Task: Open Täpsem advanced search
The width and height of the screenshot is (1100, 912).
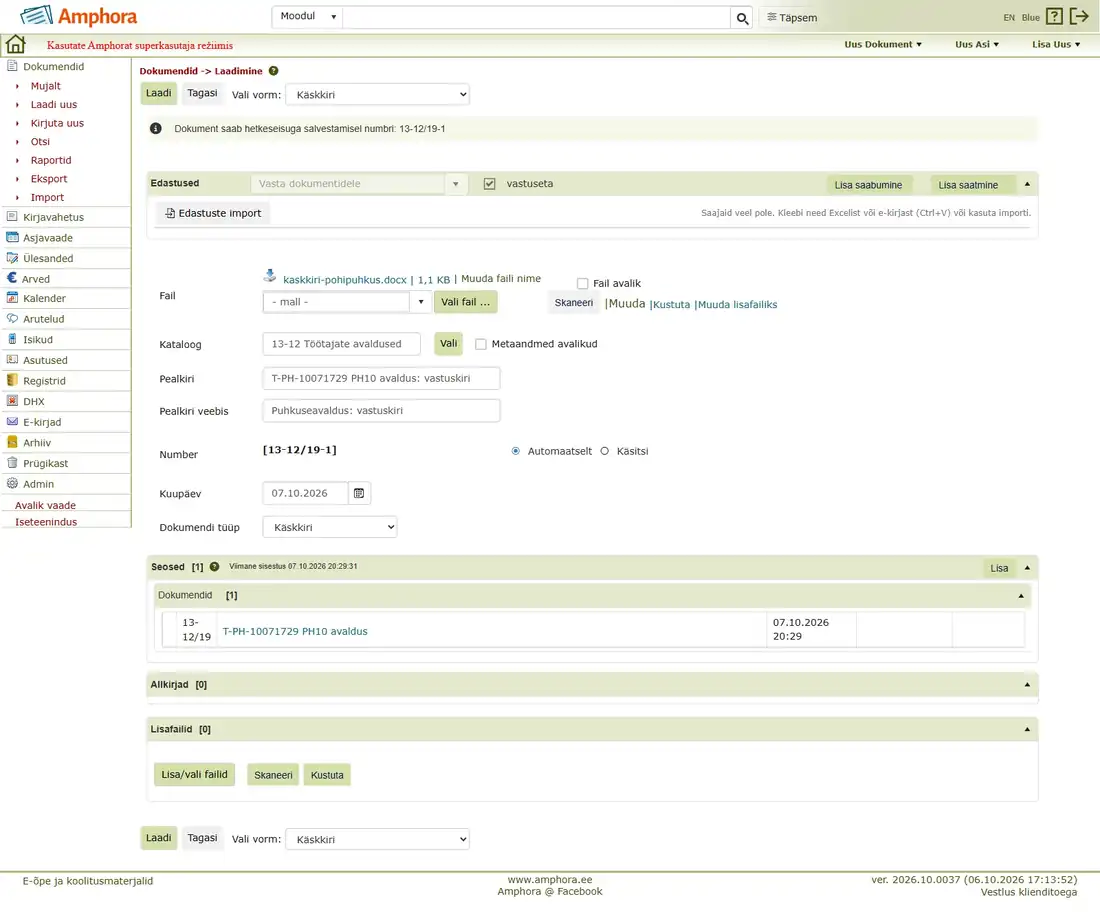Action: [792, 18]
